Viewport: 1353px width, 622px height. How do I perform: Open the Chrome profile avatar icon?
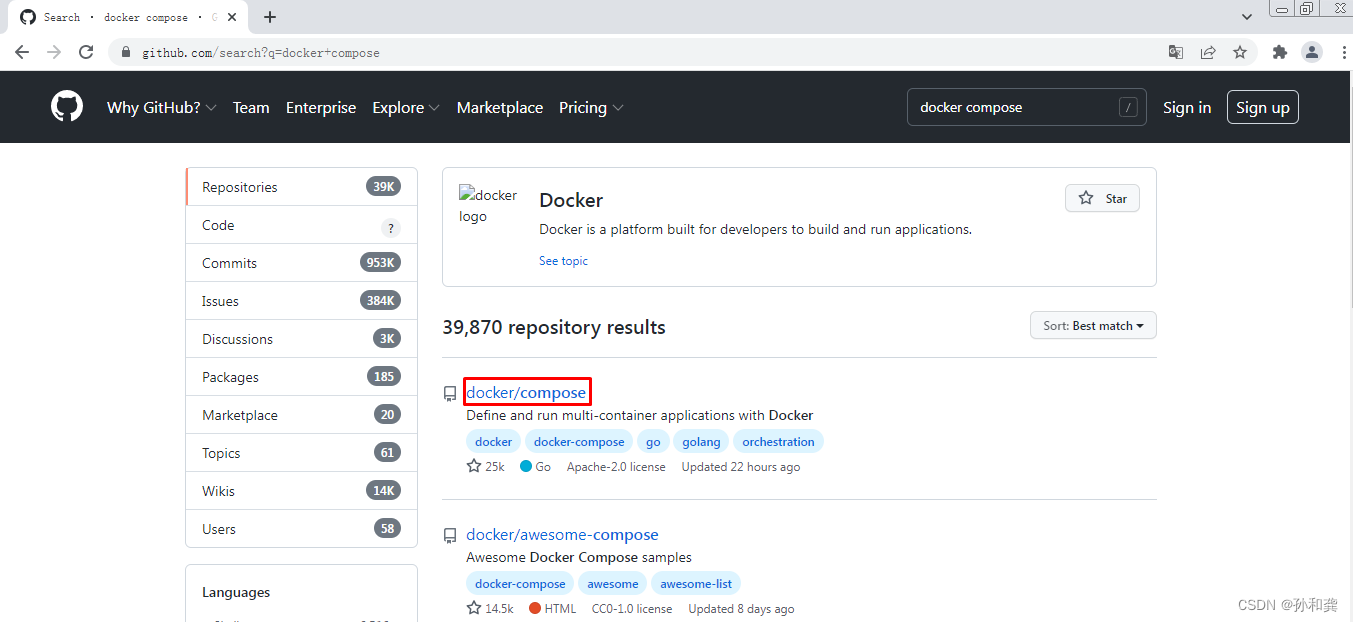tap(1312, 52)
